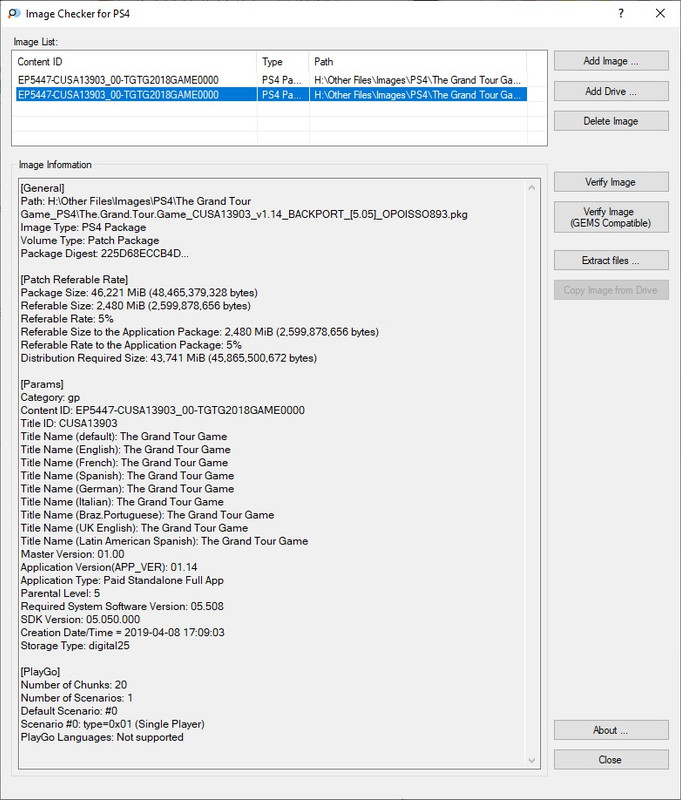Click the Category: gp line
This screenshot has height=800, width=681.
[51, 397]
